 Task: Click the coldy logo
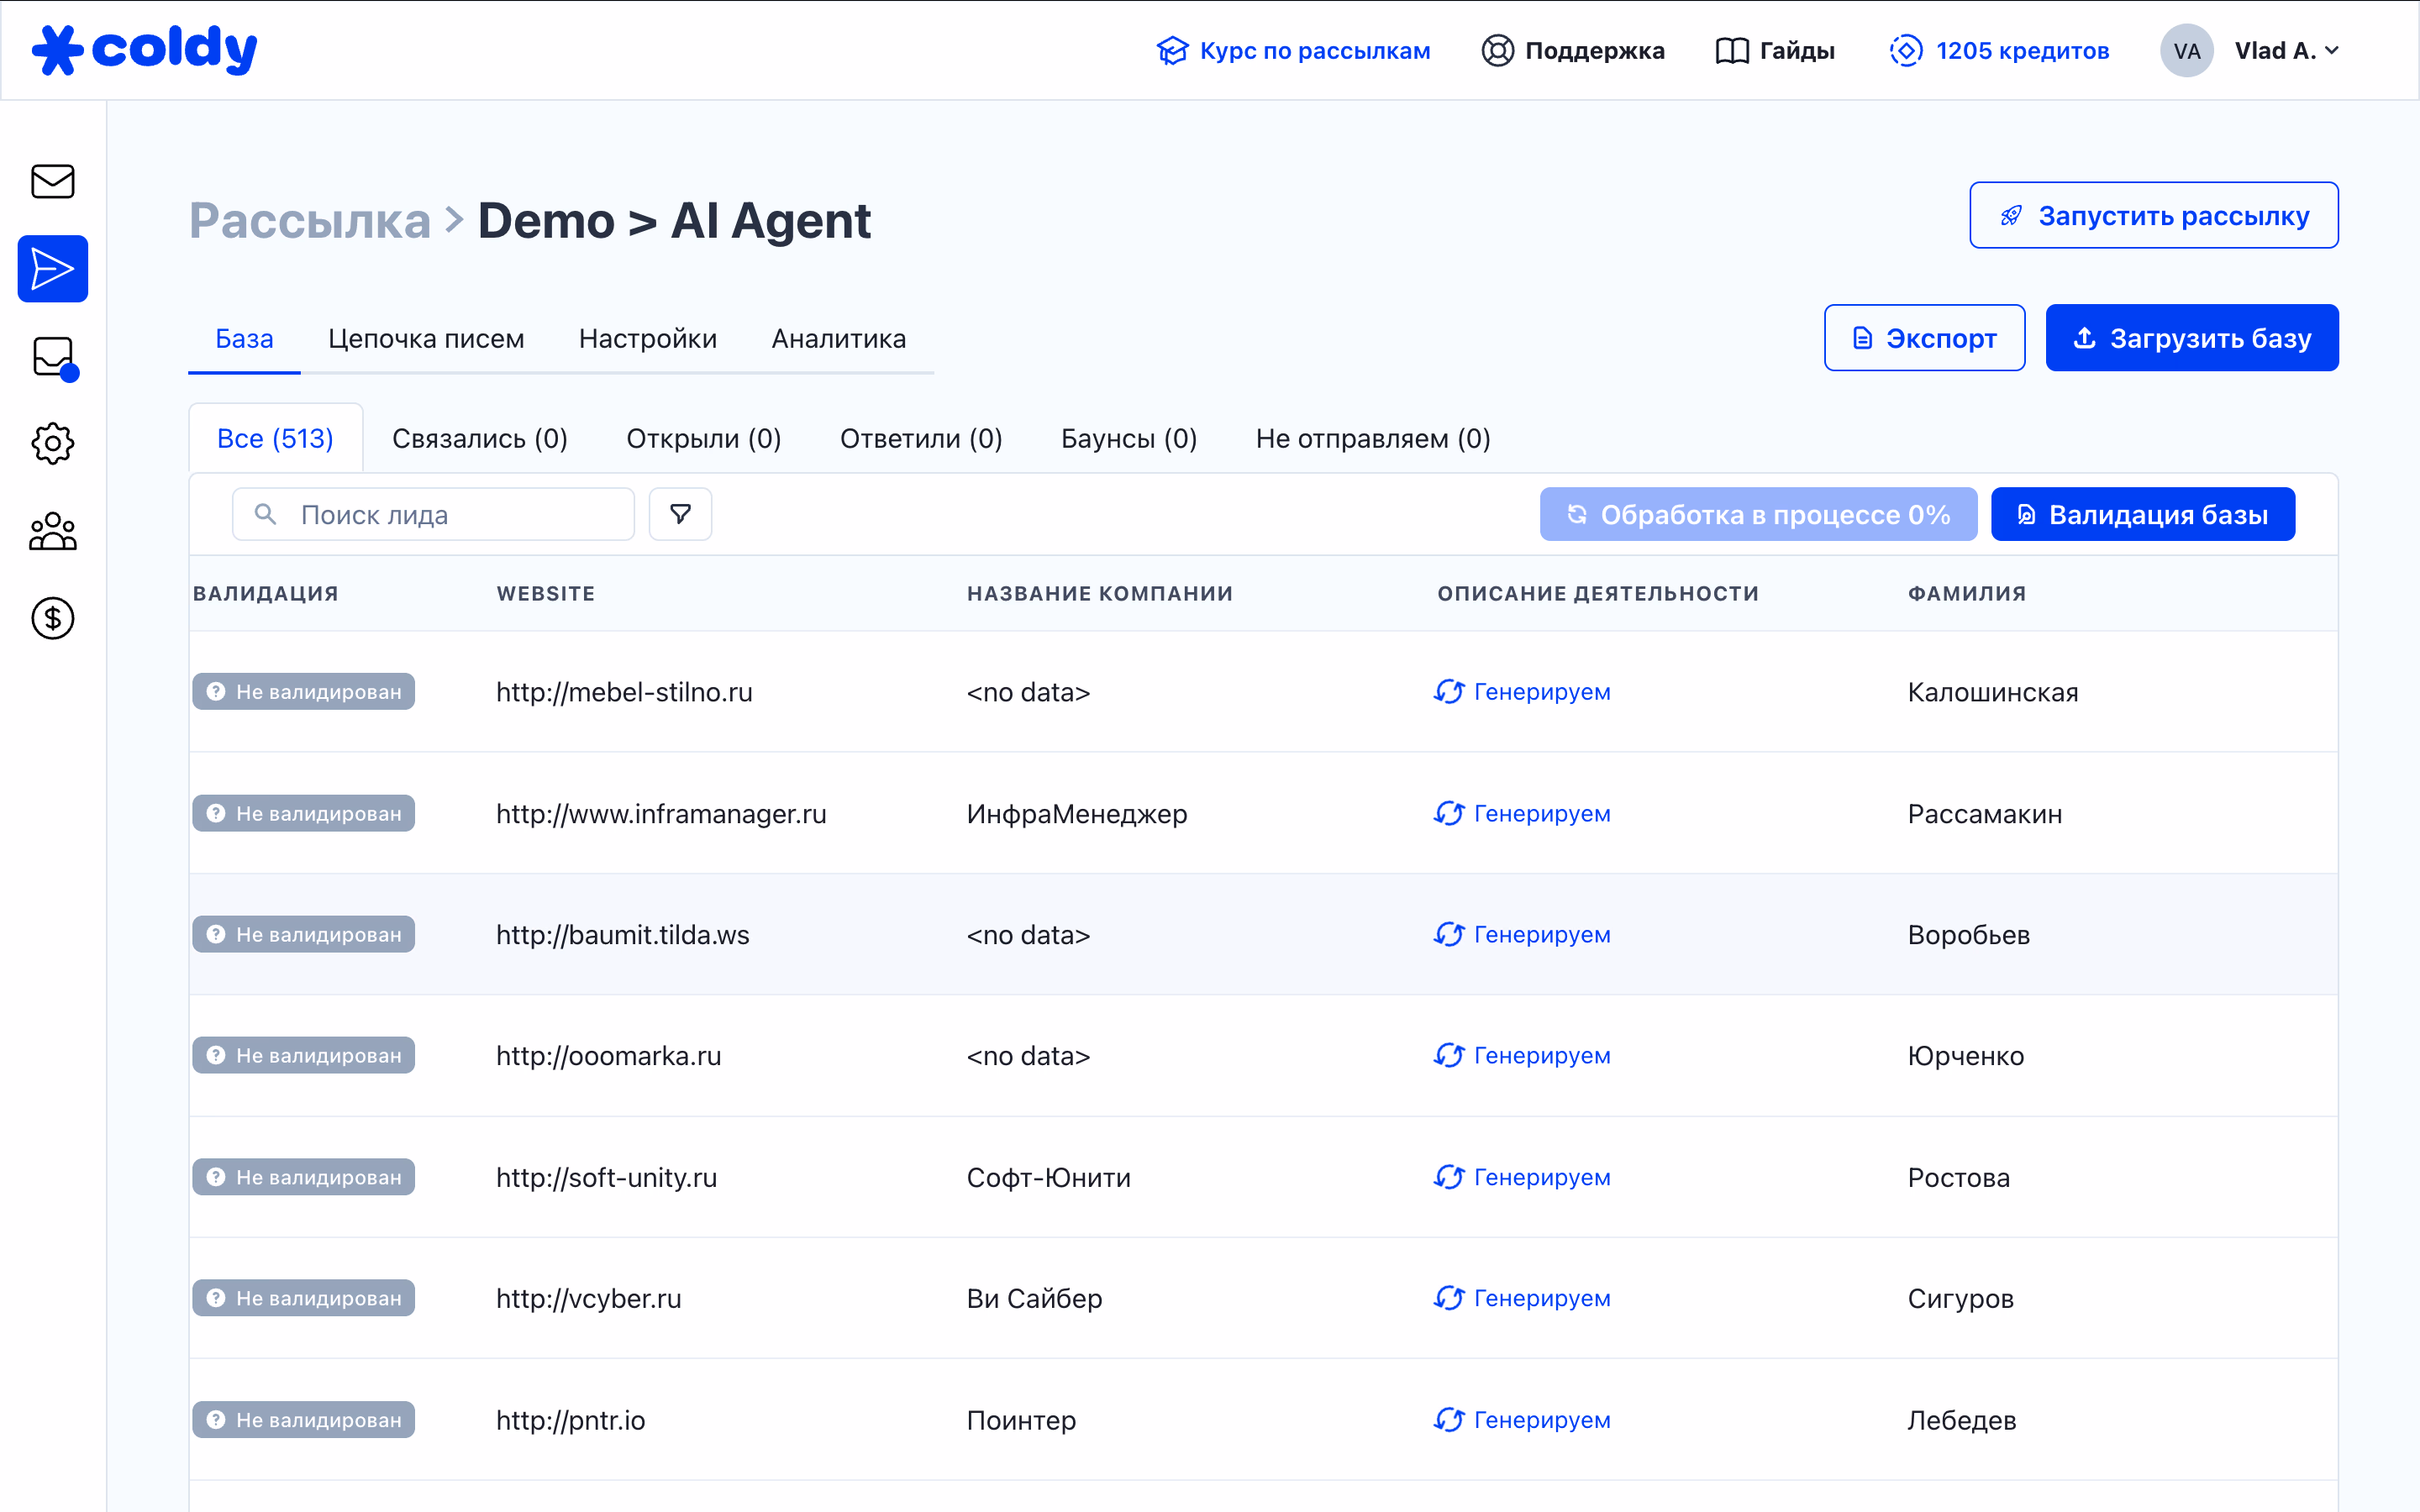pyautogui.click(x=145, y=50)
